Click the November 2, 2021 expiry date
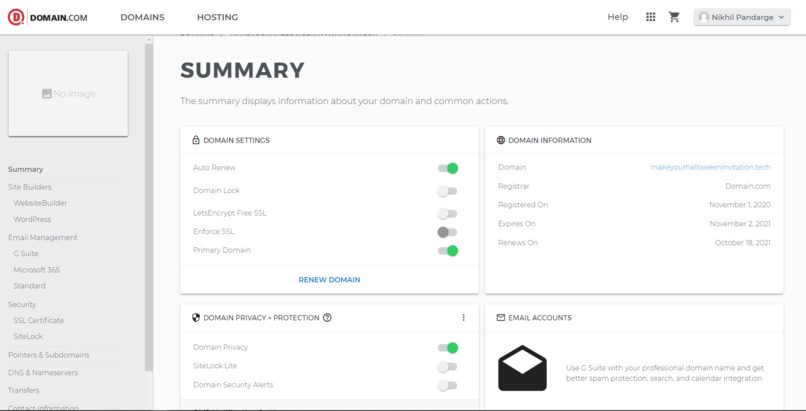 point(740,223)
